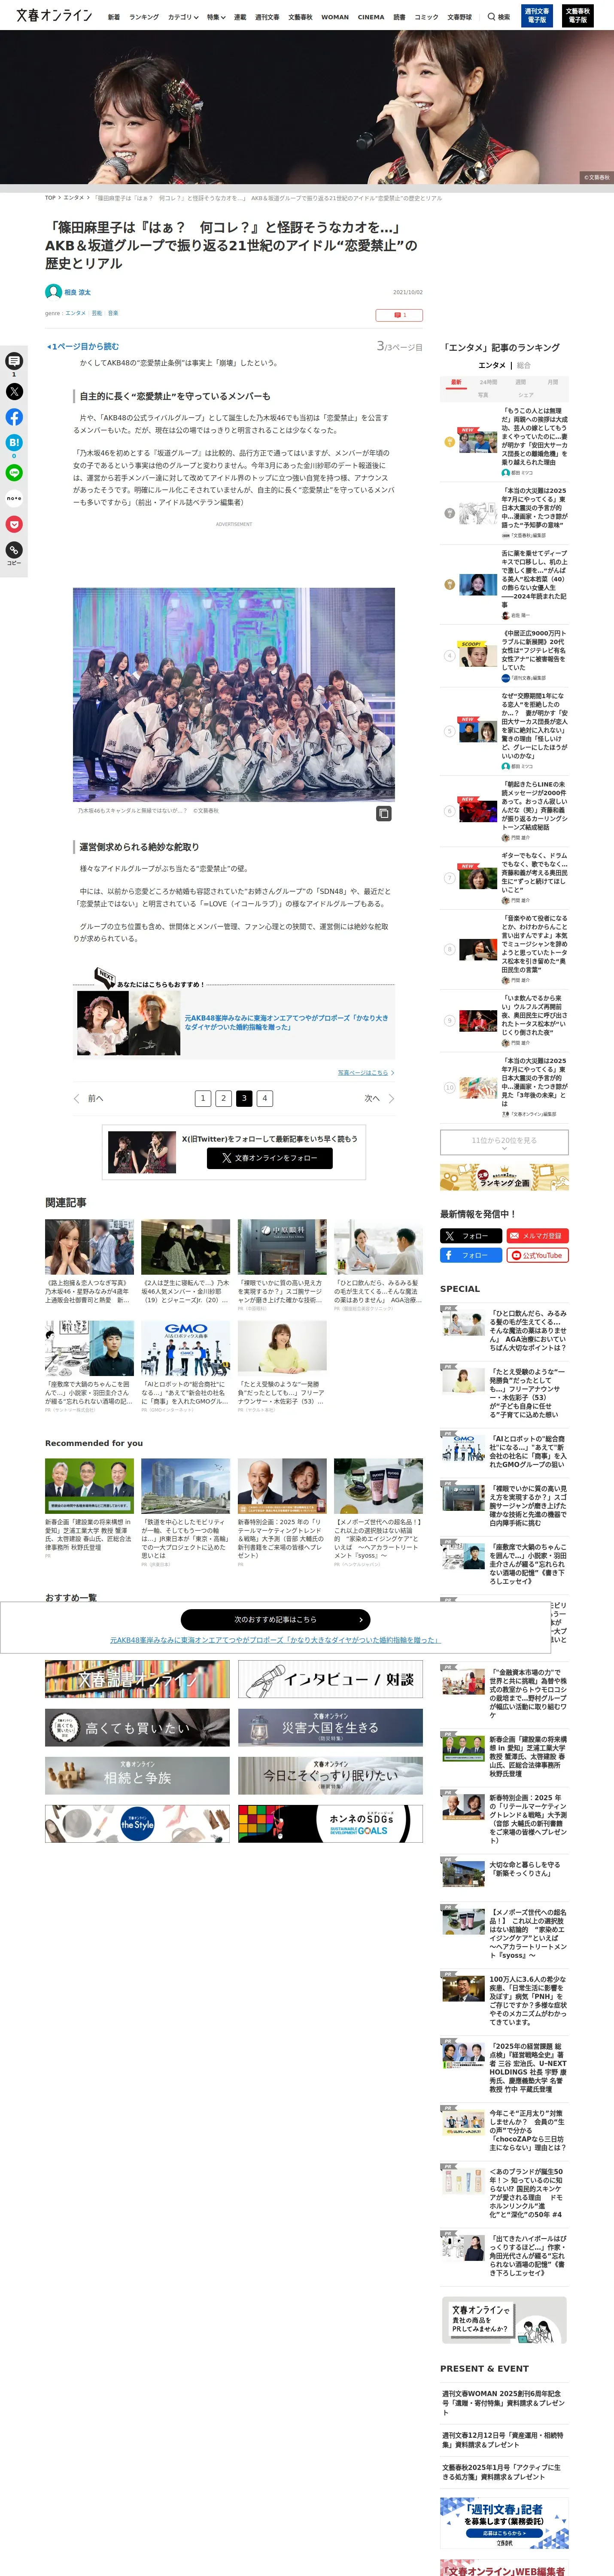Go to page 4 of the article
This screenshot has width=614, height=2576.
point(264,1098)
